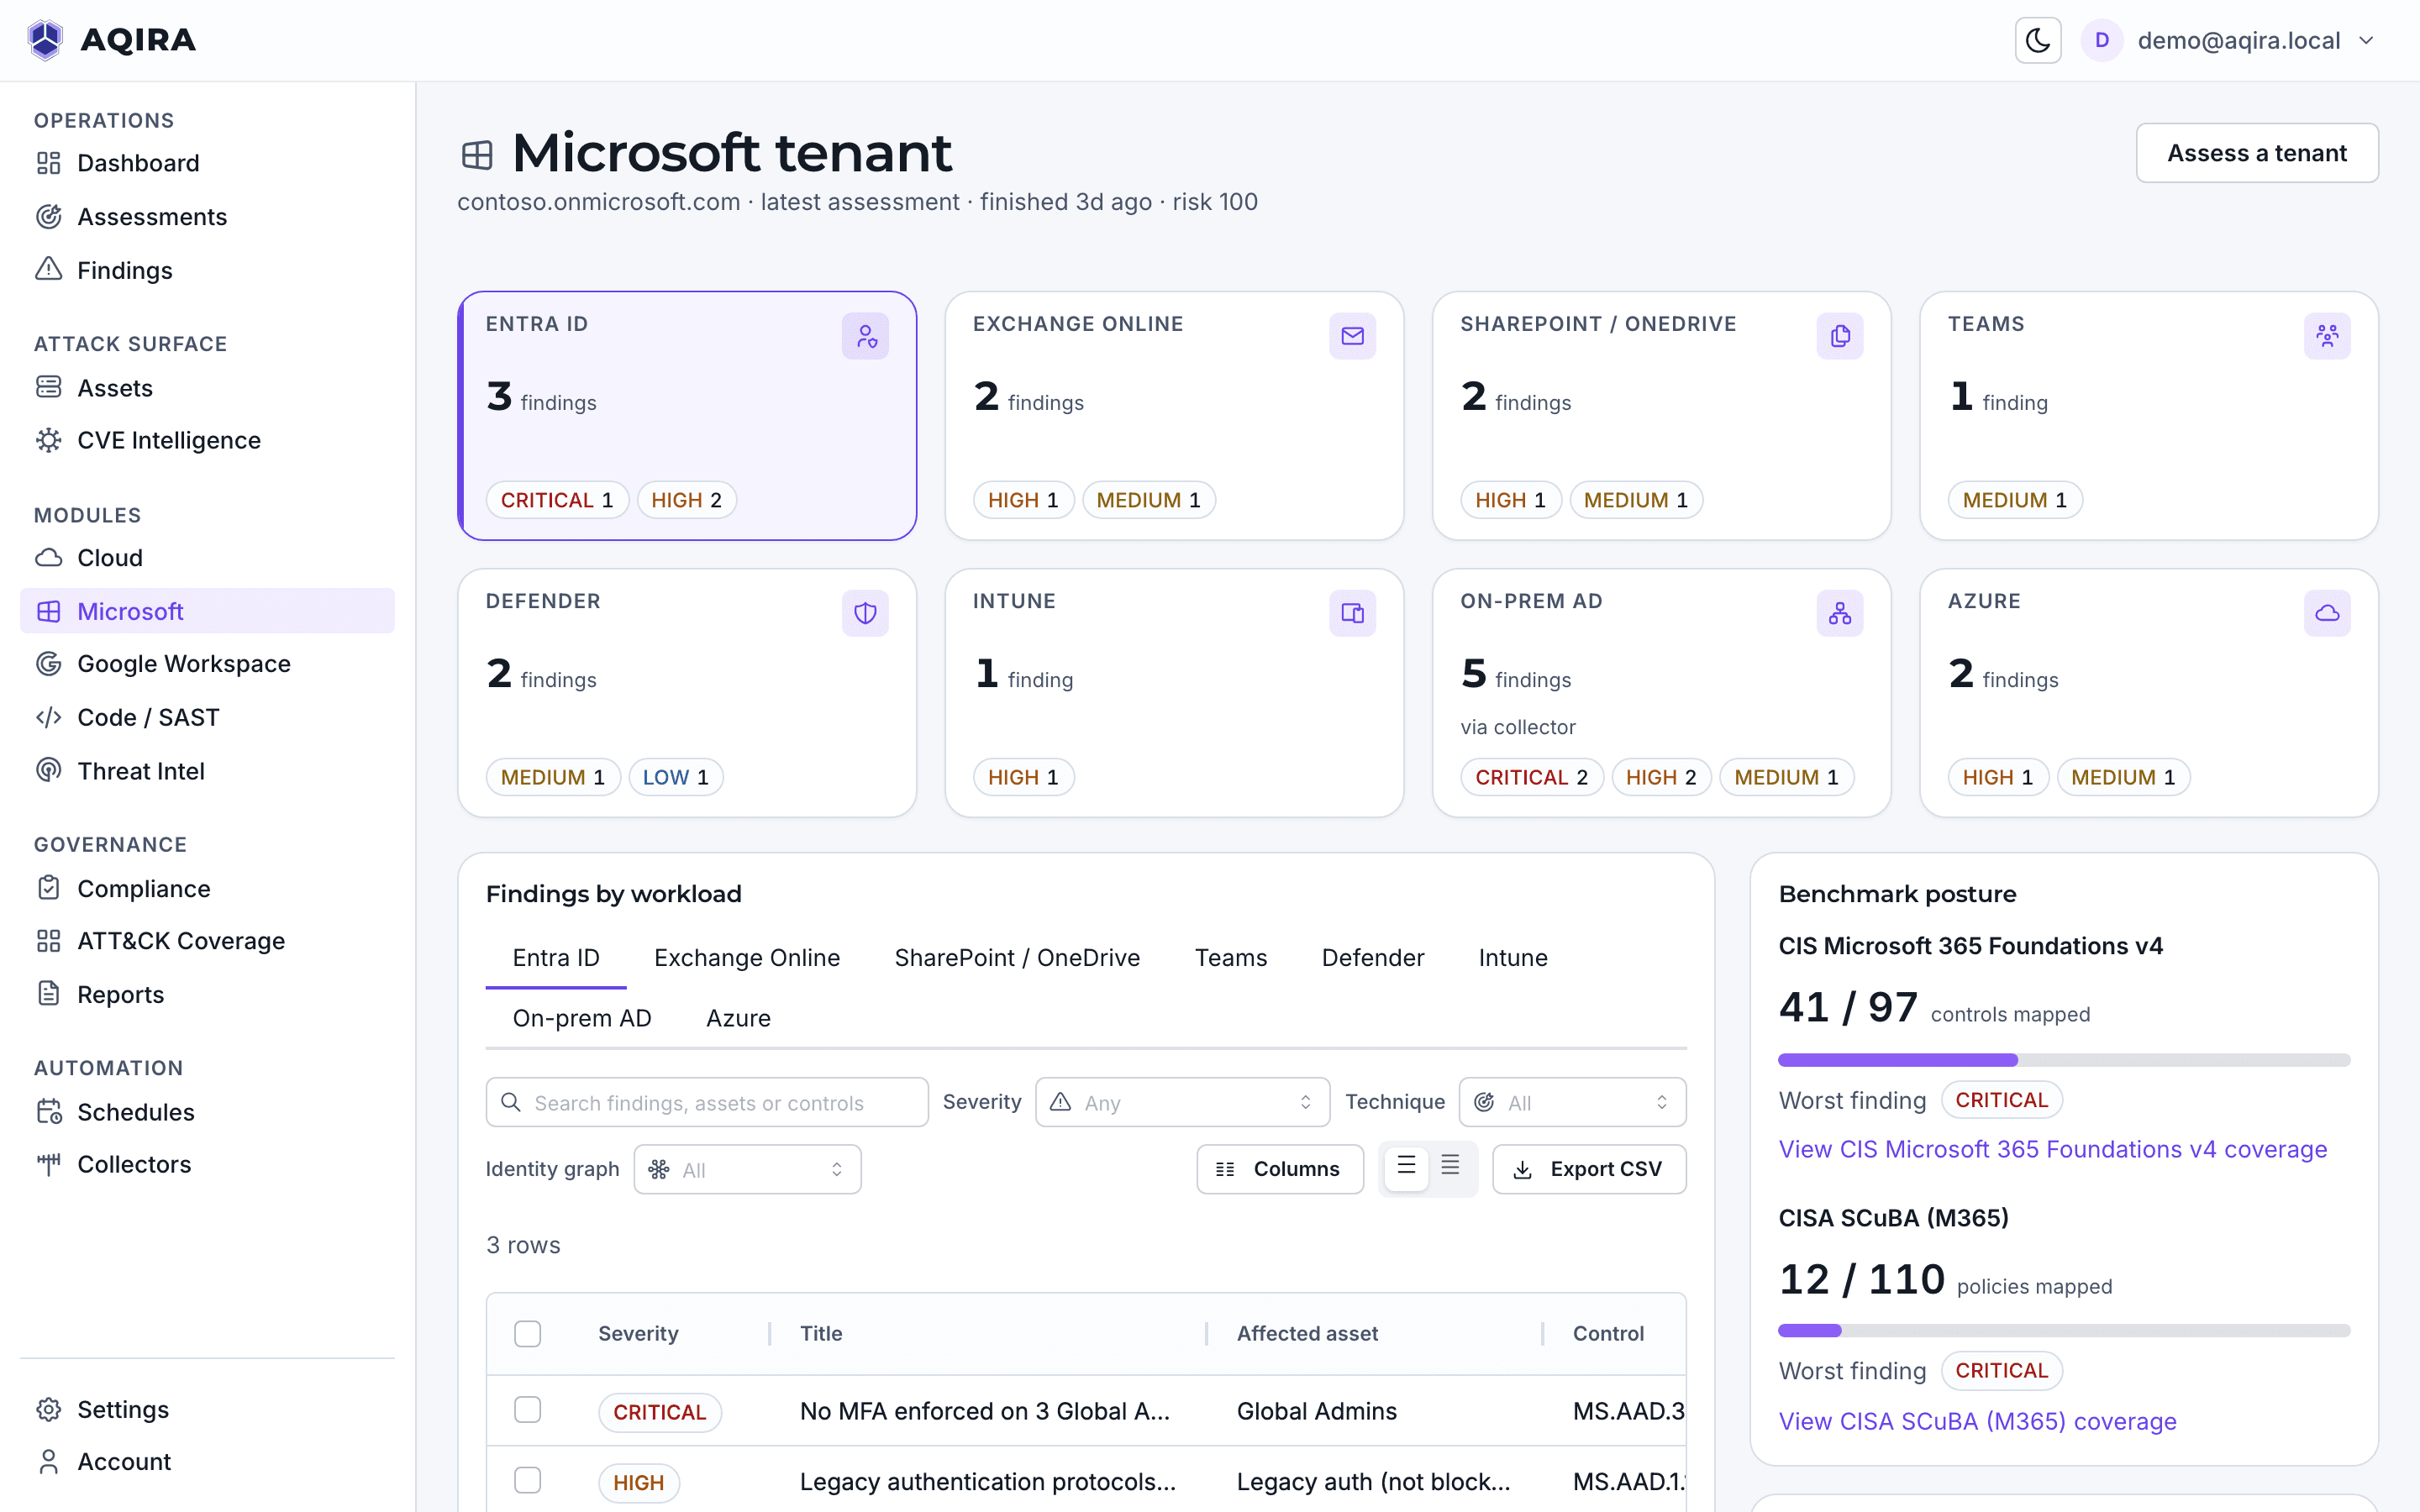Open View CIS Microsoft 365 Foundations v4 coverage
2420x1512 pixels.
[x=2052, y=1149]
